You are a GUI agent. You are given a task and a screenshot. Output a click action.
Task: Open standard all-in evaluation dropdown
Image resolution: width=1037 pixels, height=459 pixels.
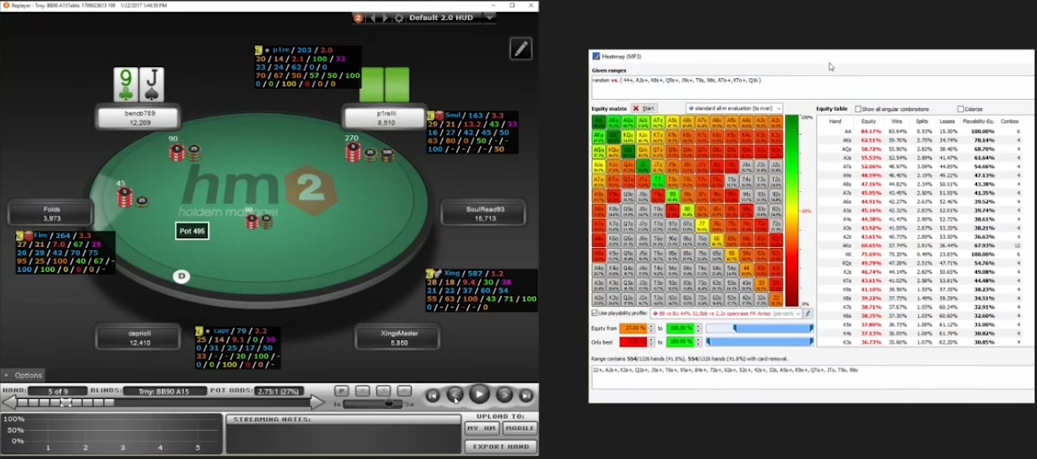[x=734, y=108]
